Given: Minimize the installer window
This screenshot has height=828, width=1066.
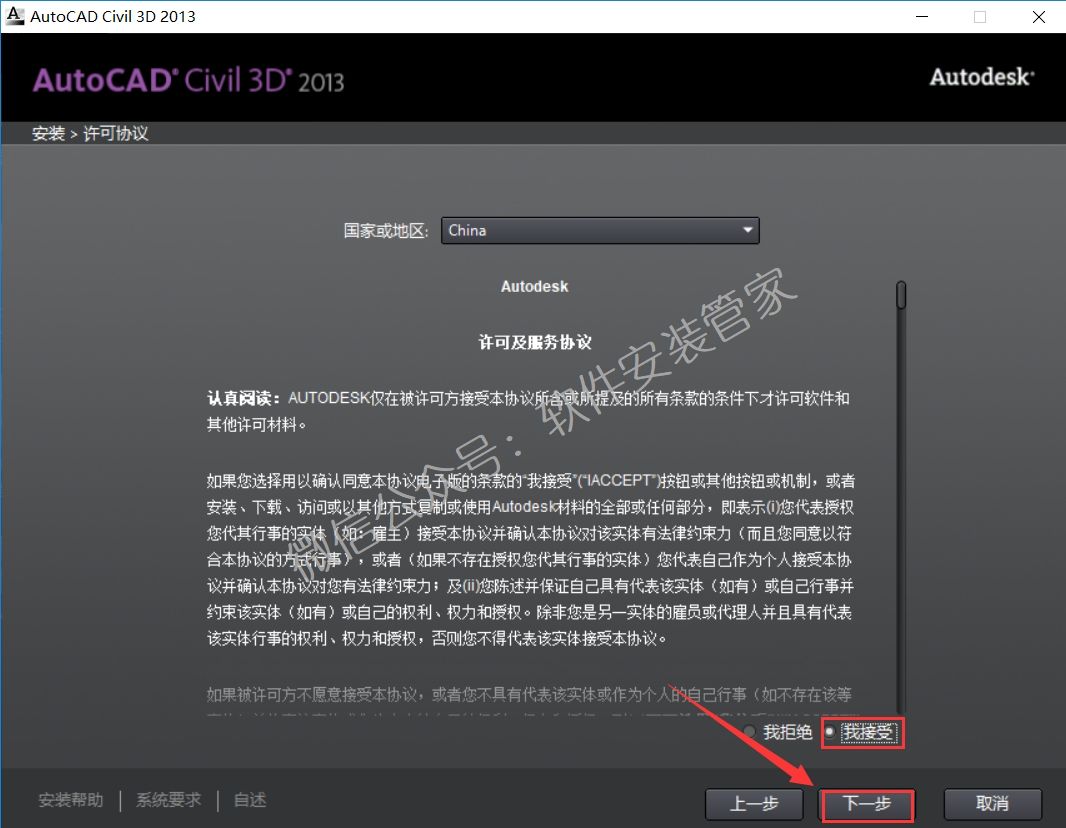Looking at the screenshot, I should 921,16.
